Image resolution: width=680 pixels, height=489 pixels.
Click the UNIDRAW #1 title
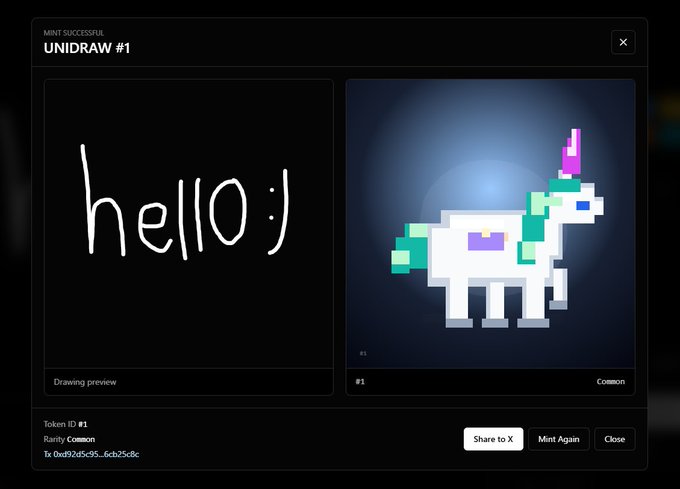(87, 48)
